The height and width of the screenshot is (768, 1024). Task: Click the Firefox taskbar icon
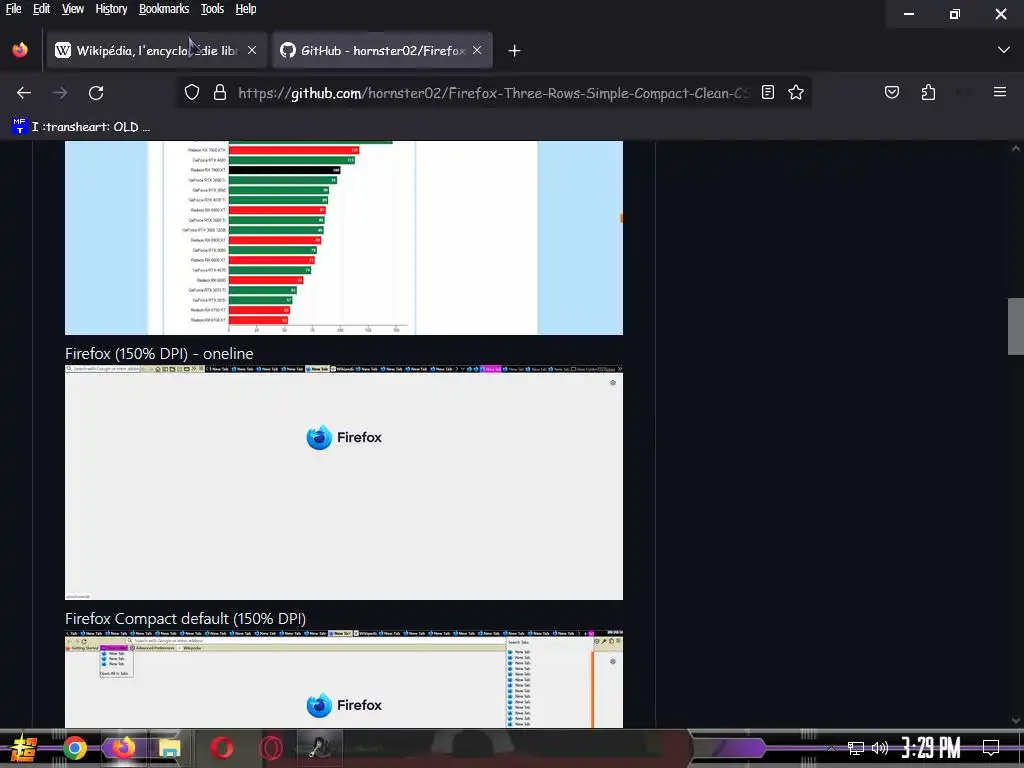tap(123, 748)
